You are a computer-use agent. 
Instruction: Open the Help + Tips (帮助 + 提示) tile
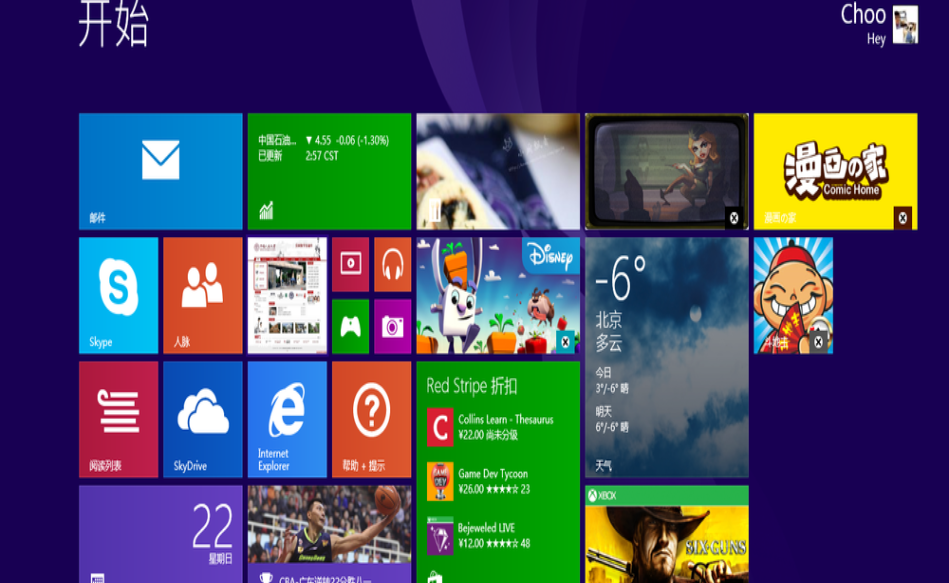[x=372, y=420]
